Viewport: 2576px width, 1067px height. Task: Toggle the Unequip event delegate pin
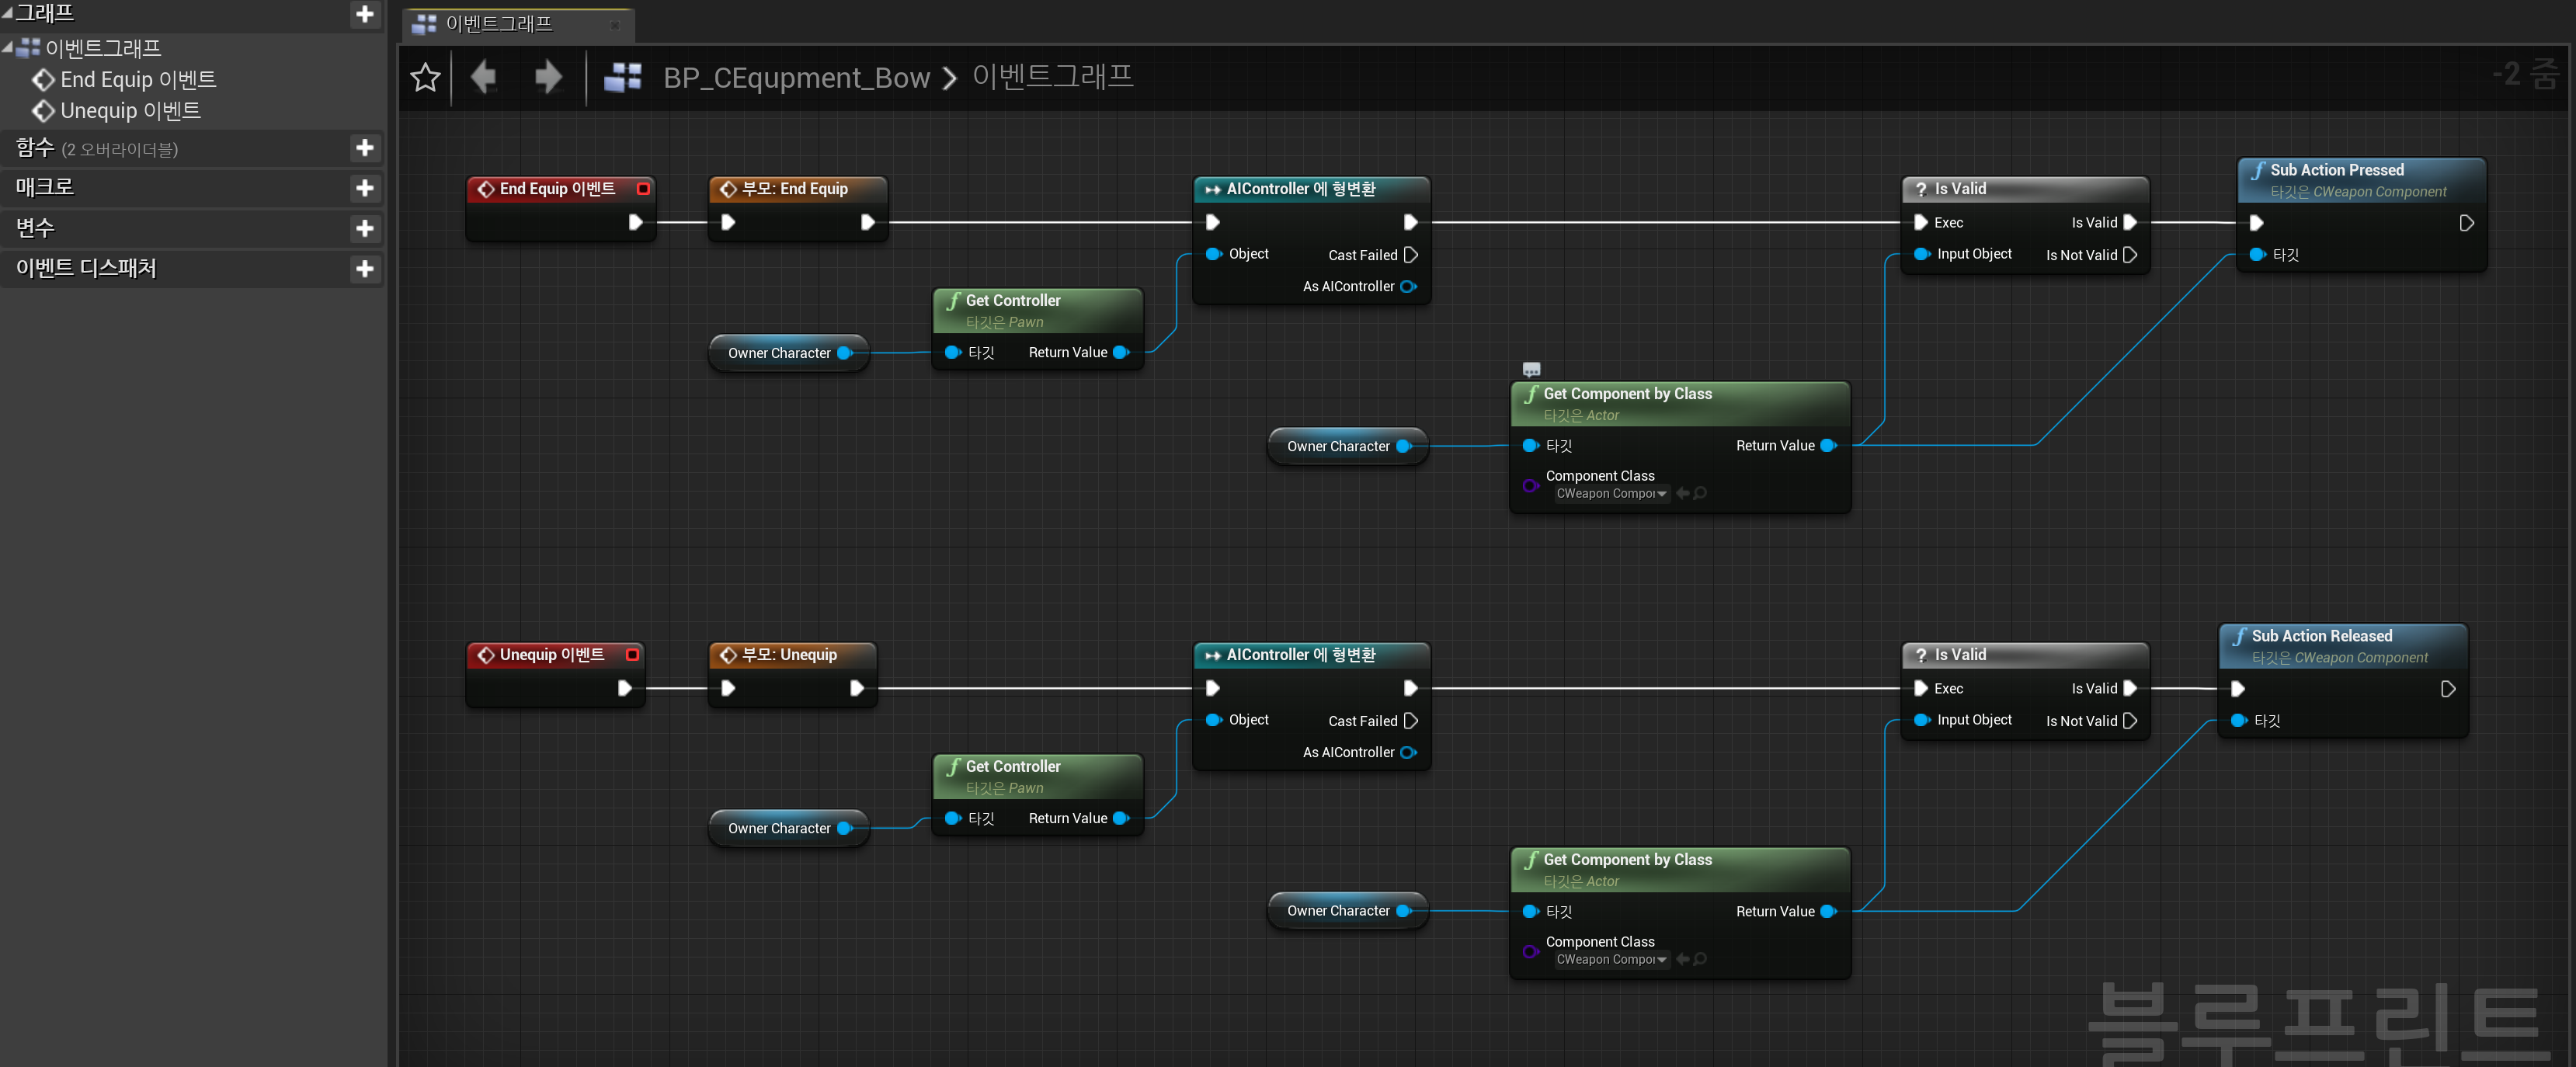[632, 655]
